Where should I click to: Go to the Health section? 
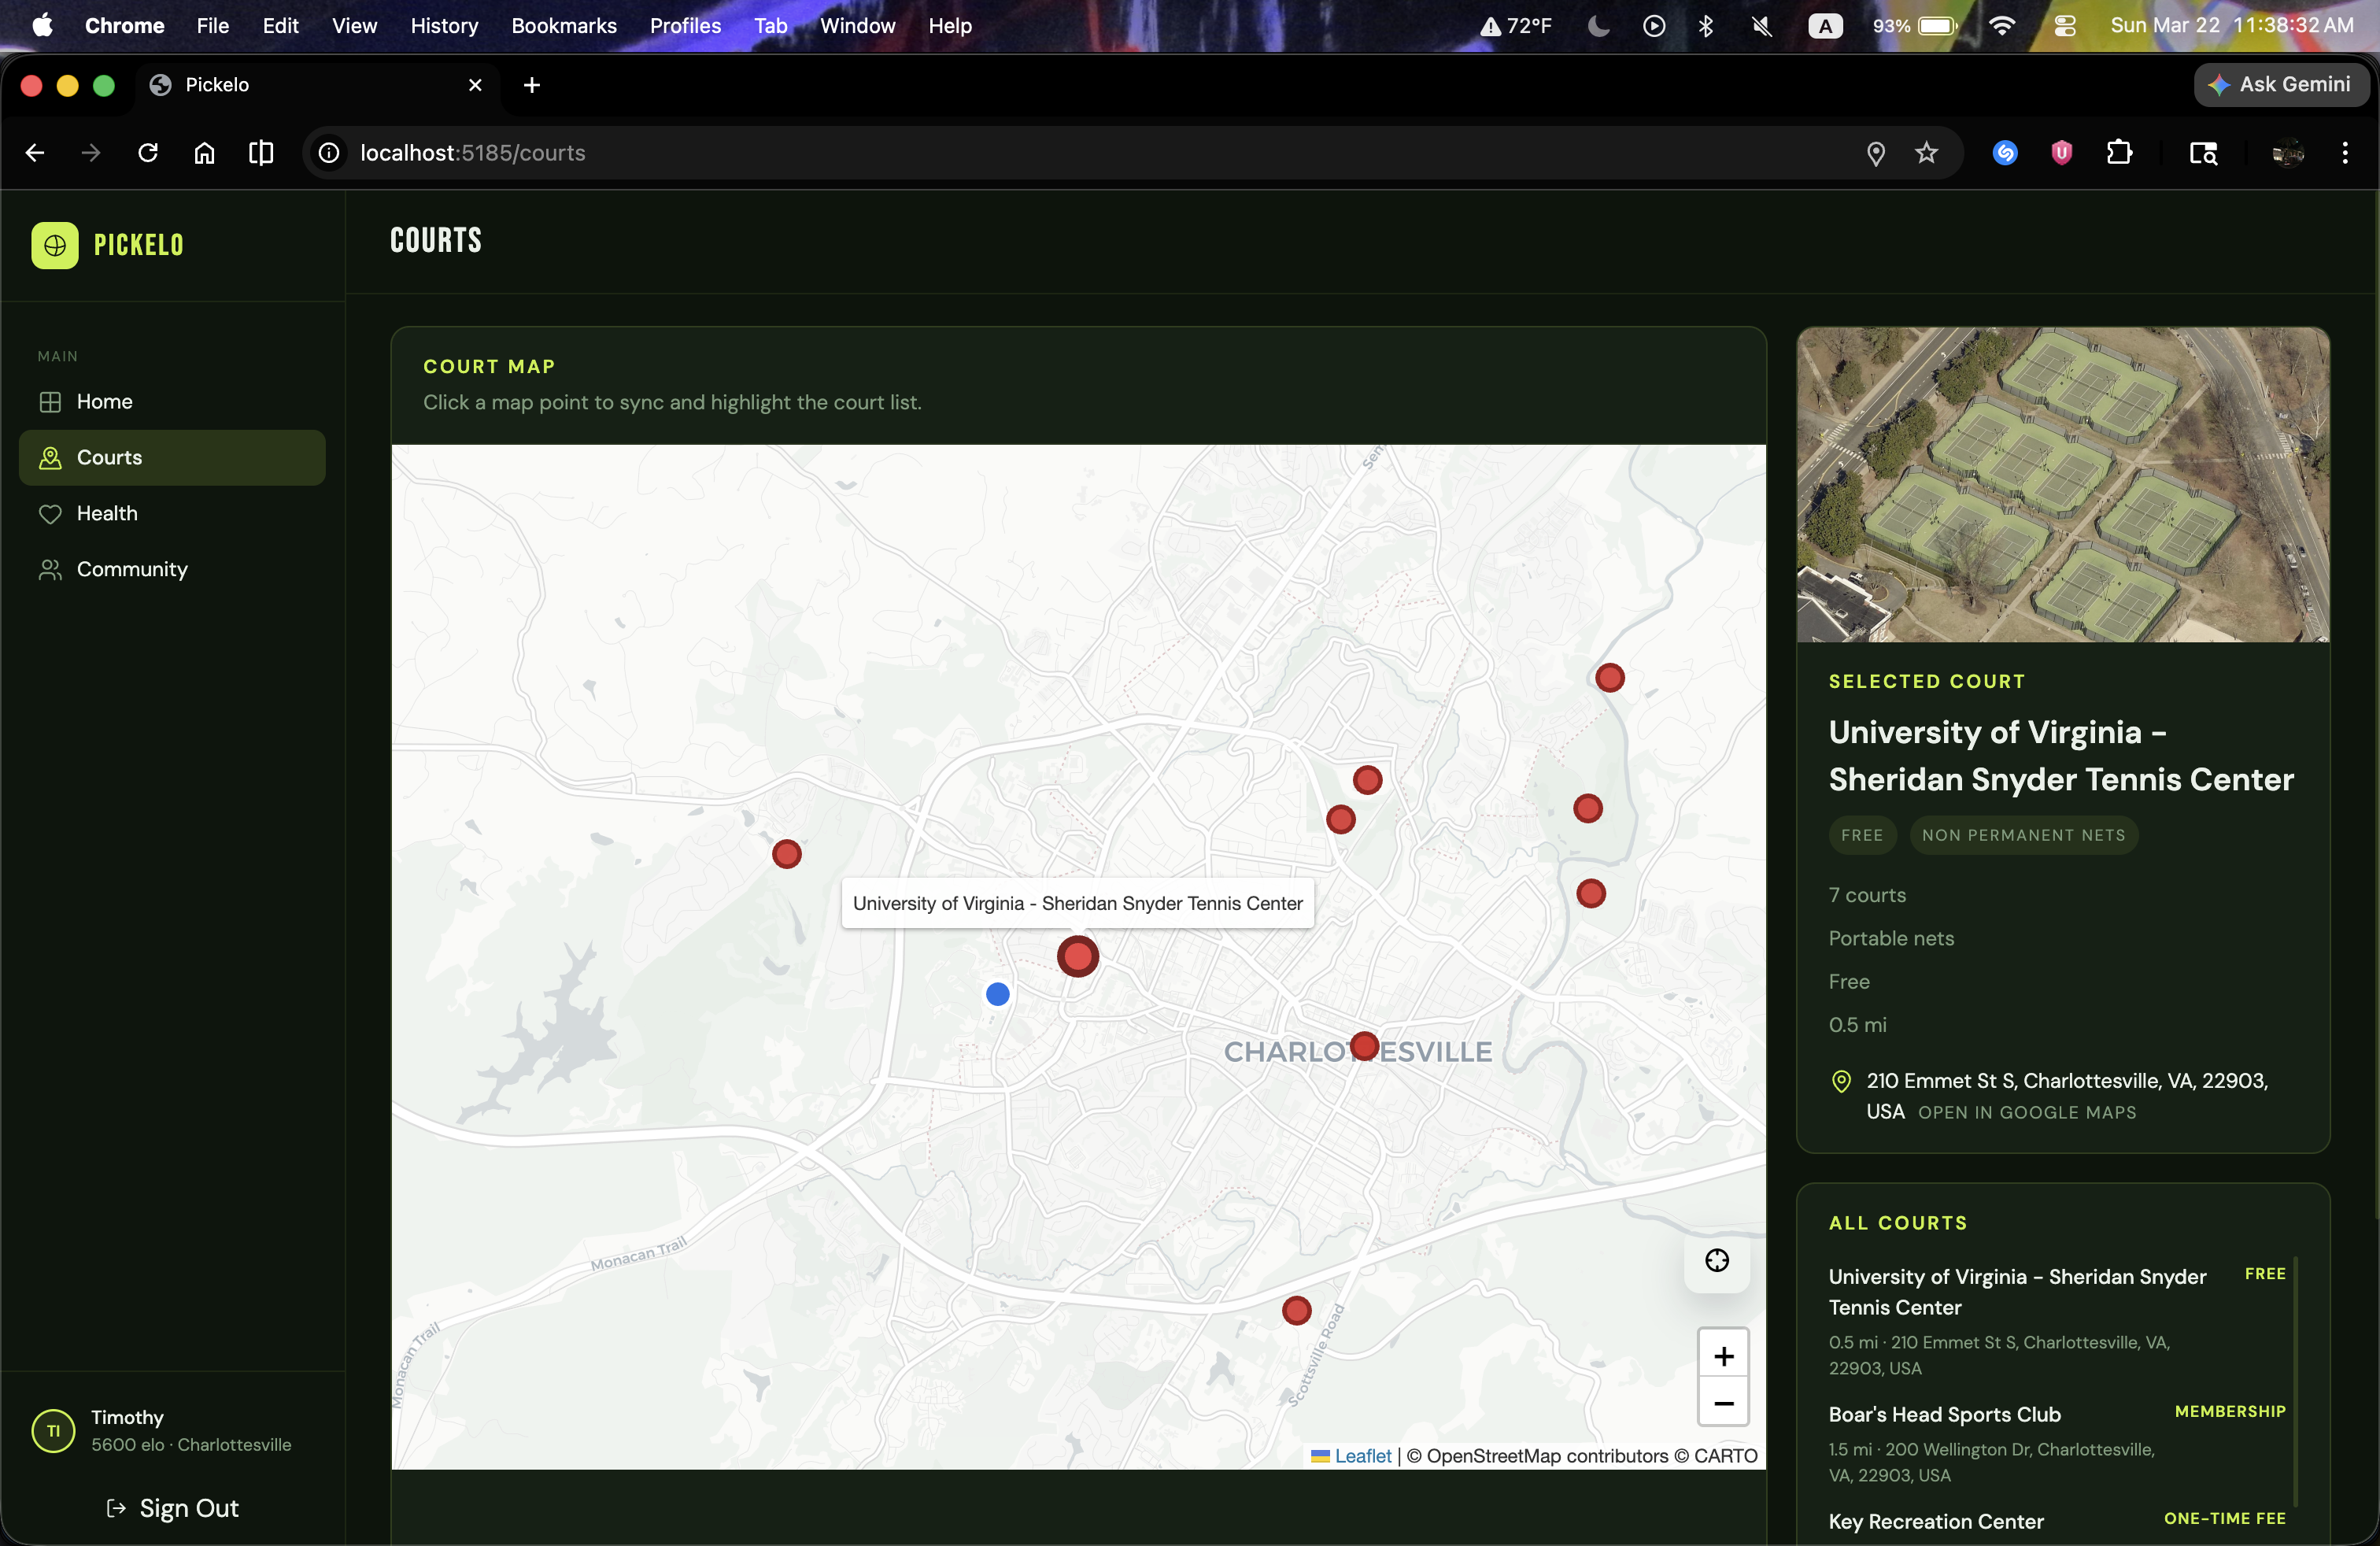click(107, 513)
